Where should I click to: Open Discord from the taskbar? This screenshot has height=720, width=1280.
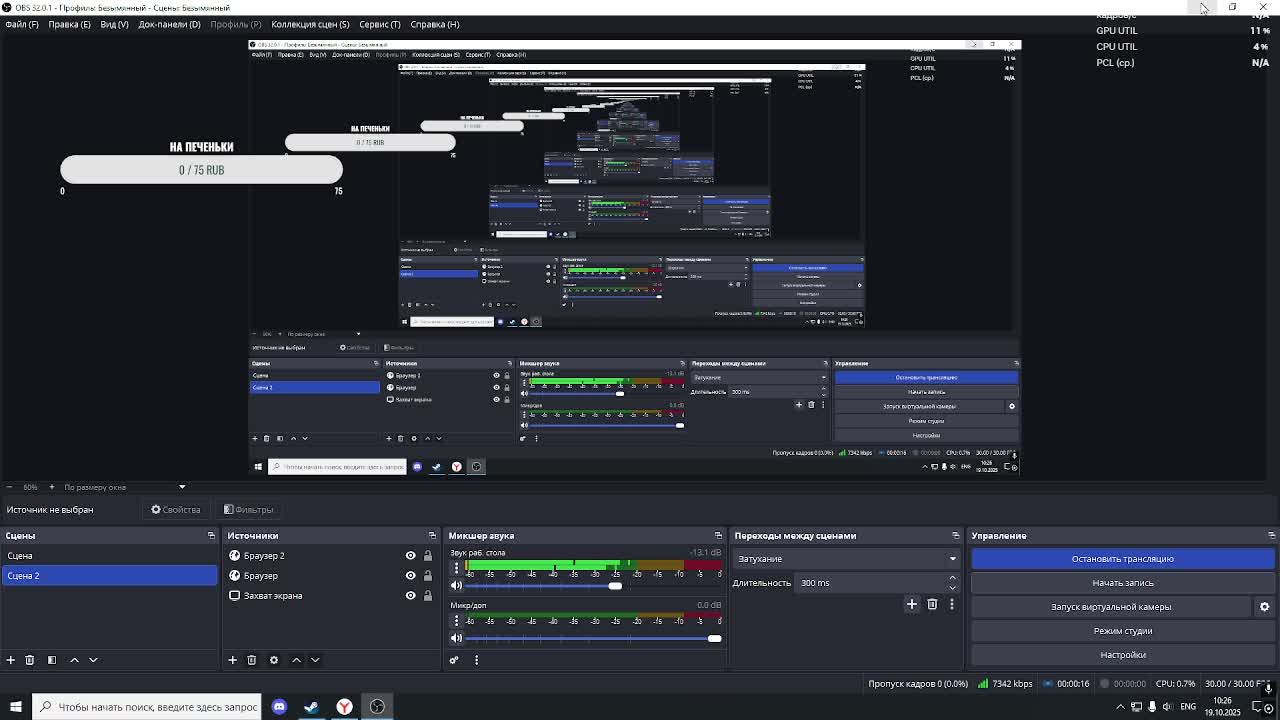point(279,707)
